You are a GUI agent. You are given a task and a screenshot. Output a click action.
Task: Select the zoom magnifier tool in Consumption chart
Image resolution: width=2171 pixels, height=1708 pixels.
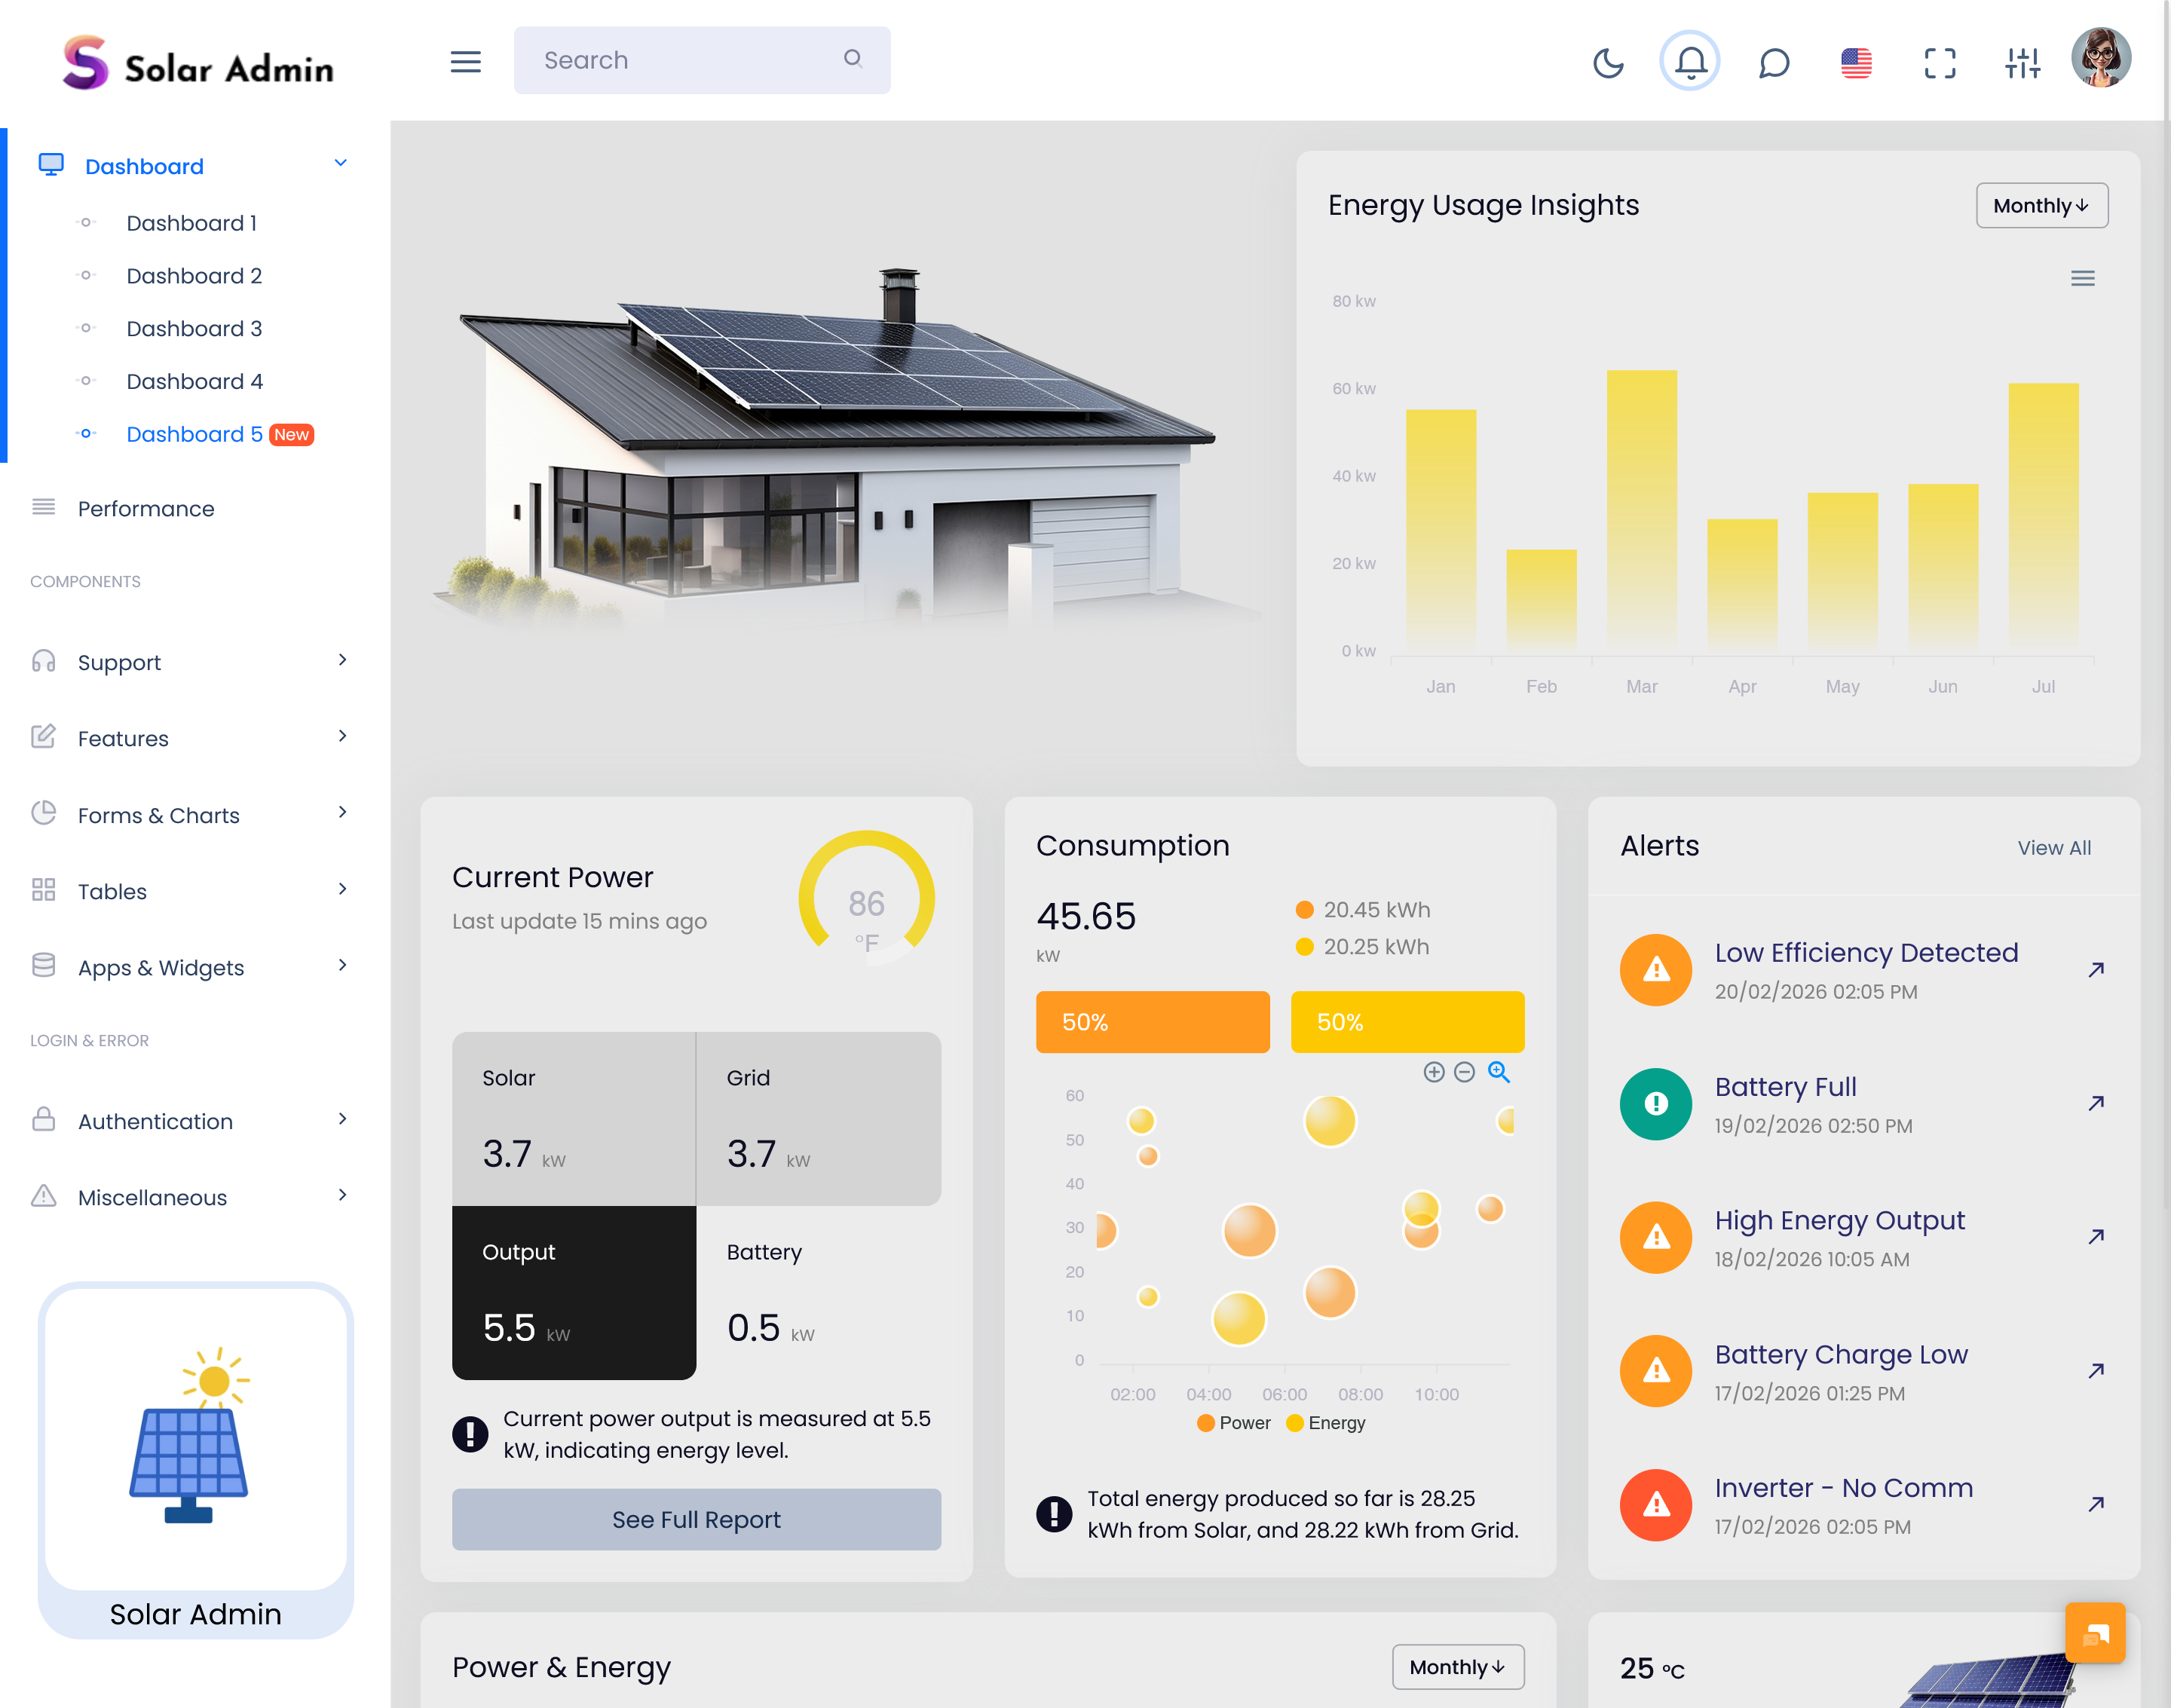click(1498, 1073)
